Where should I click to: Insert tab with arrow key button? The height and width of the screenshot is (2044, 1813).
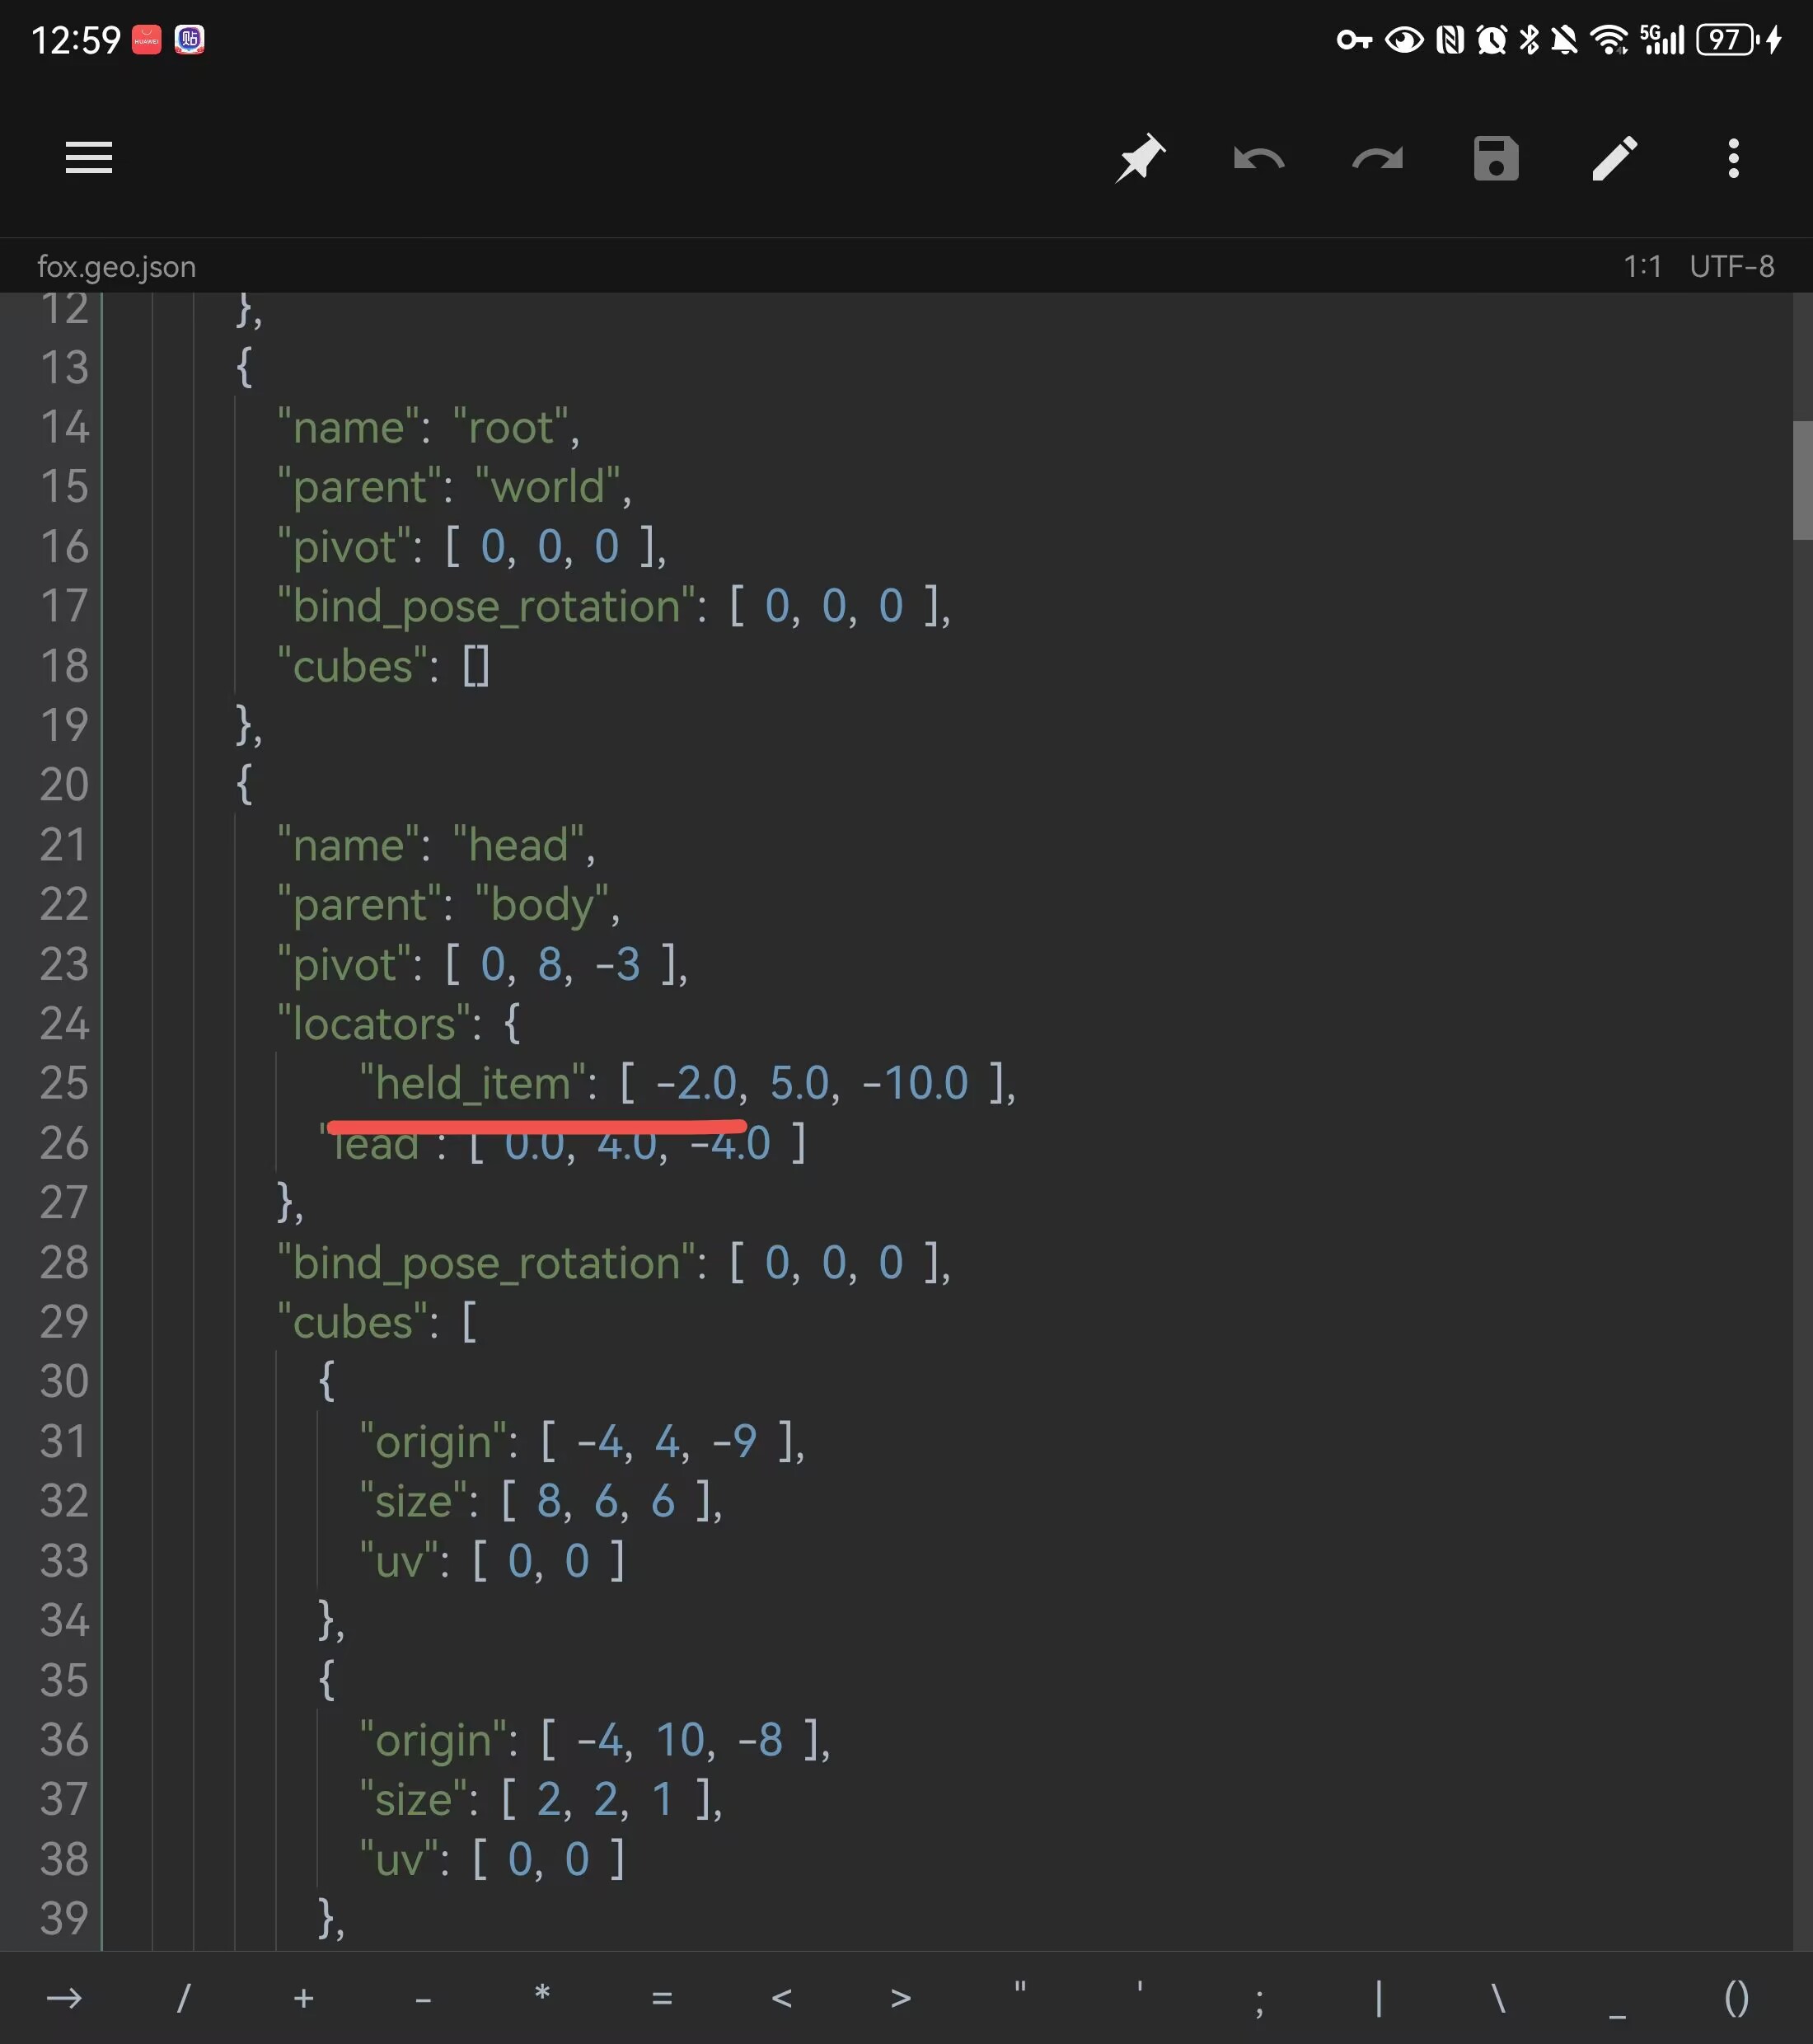[x=64, y=1998]
